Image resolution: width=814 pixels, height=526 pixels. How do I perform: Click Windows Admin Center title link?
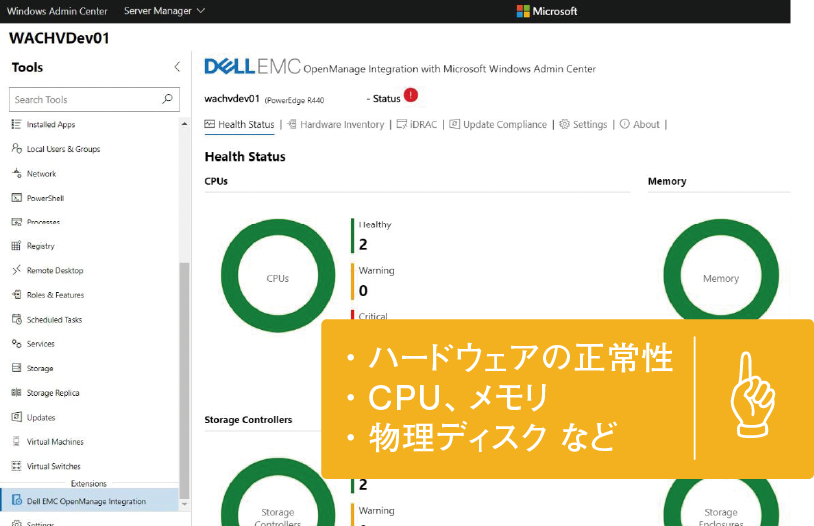57,11
